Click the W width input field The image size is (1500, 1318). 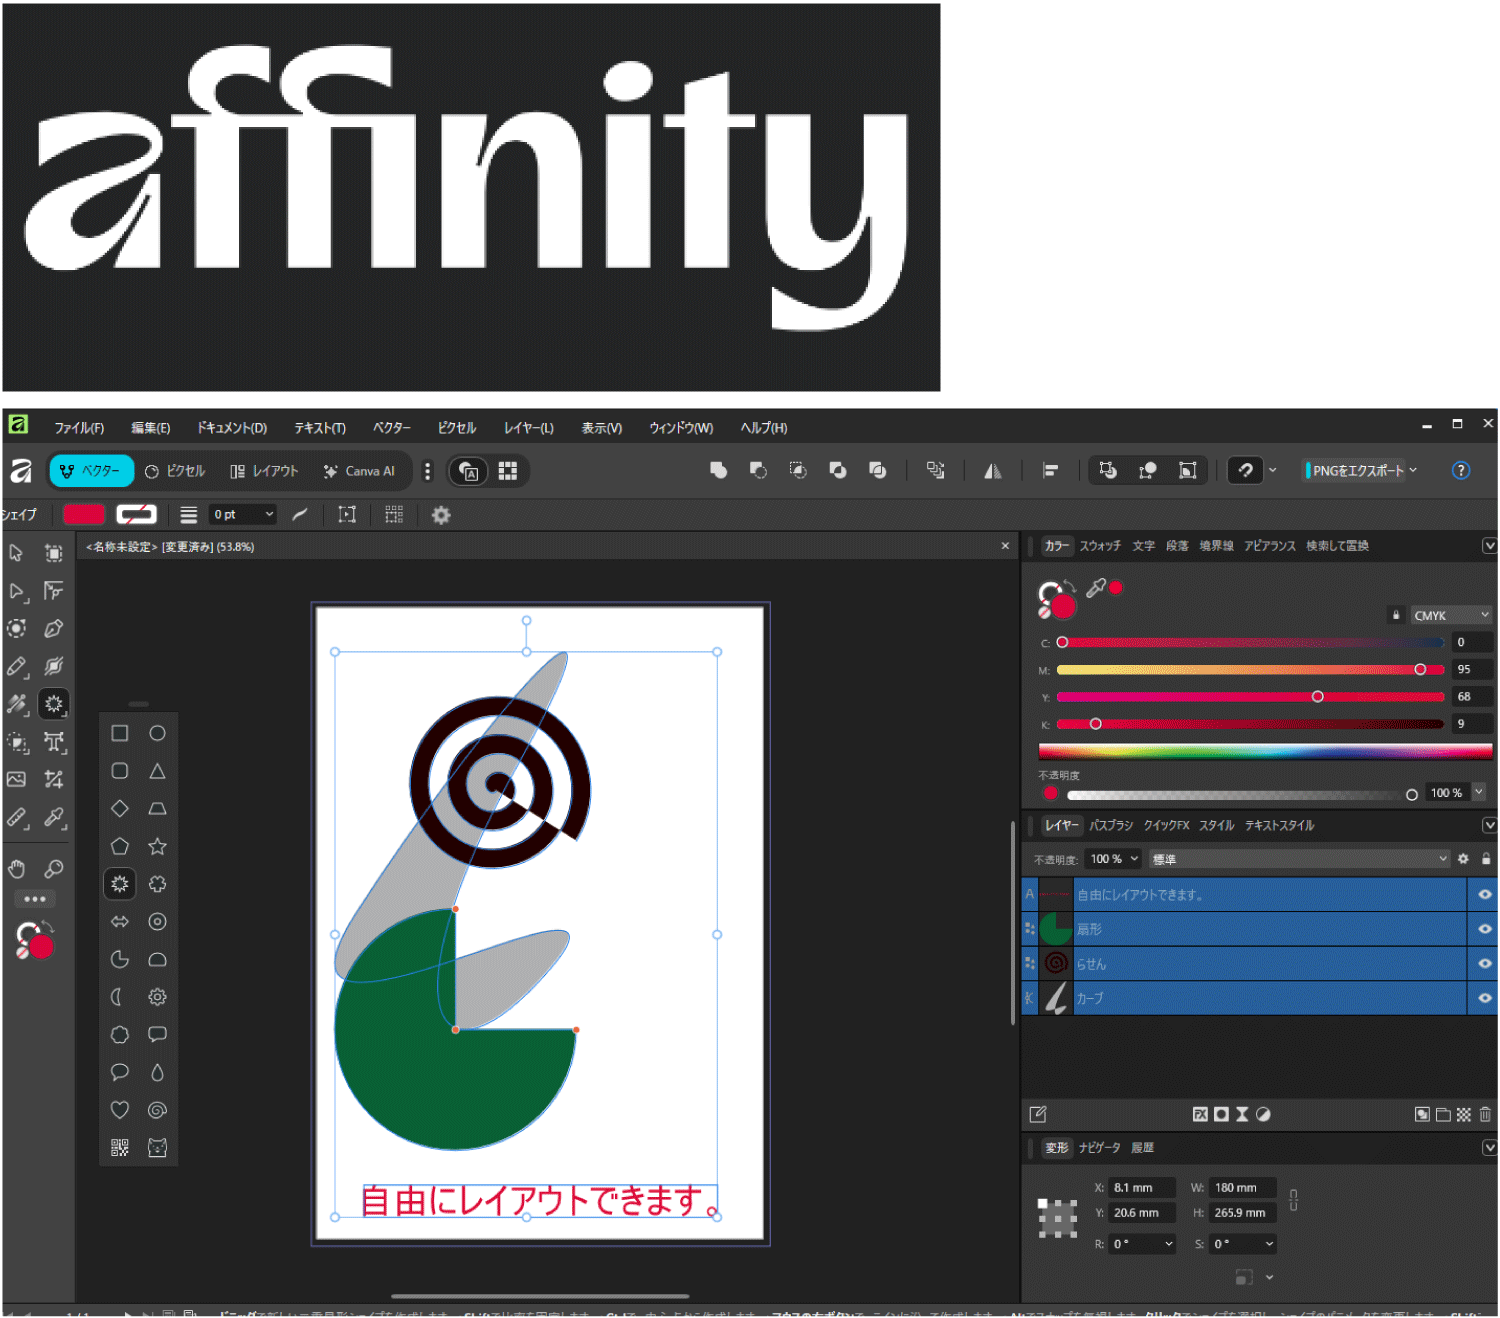point(1241,1187)
